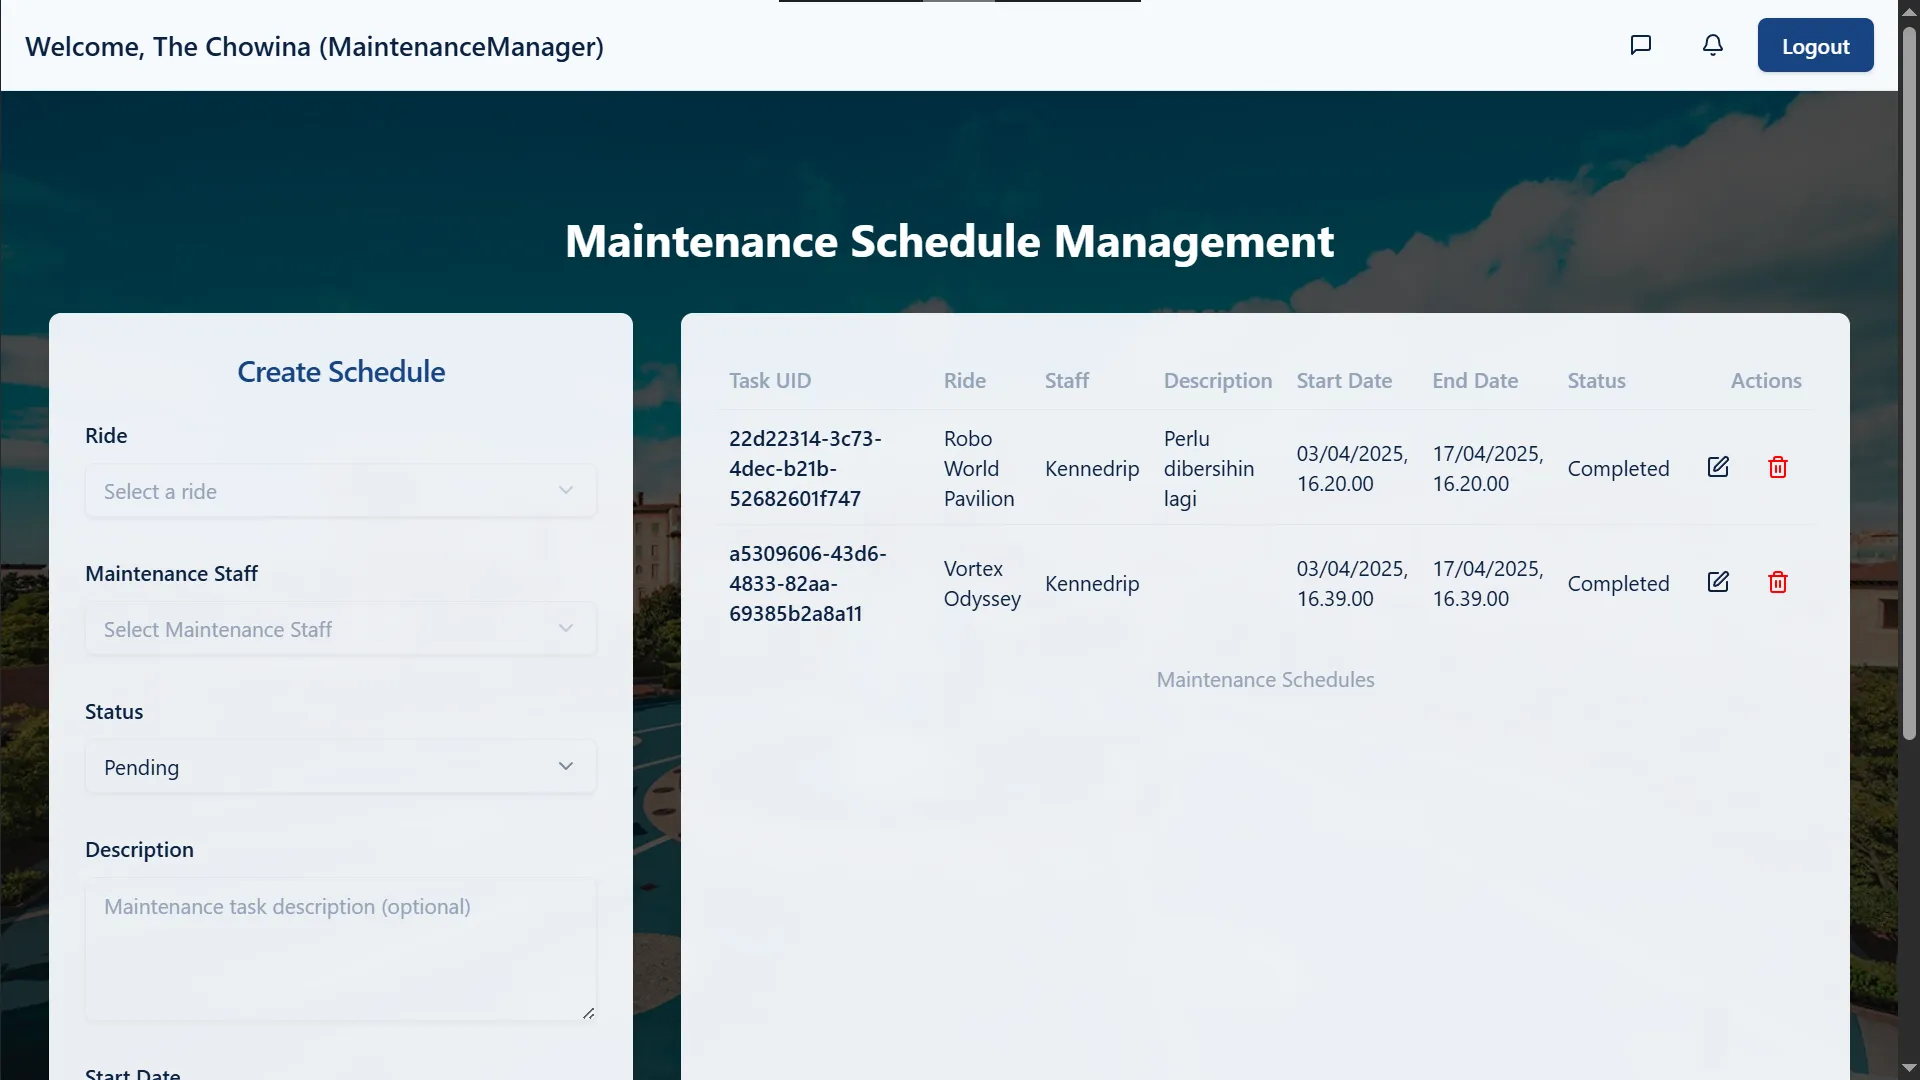Click the Start Date column header

coord(1343,381)
